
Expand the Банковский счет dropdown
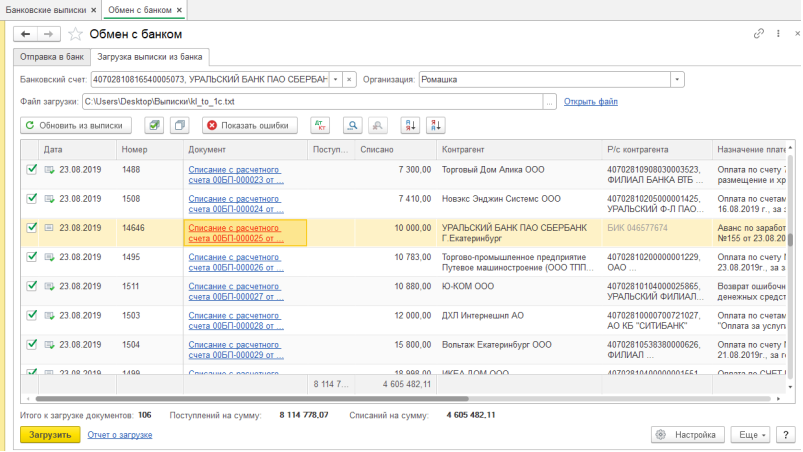(x=335, y=79)
